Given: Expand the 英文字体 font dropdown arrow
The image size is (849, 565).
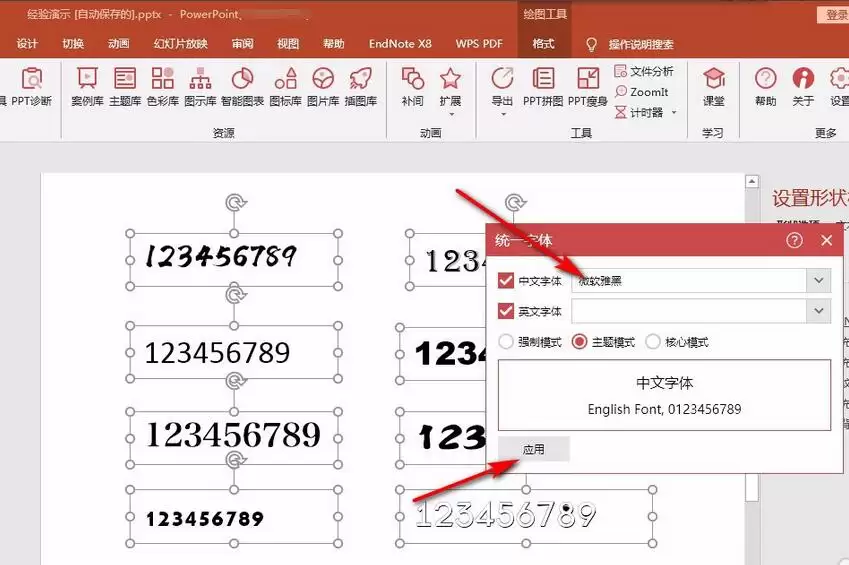Looking at the screenshot, I should coord(819,311).
